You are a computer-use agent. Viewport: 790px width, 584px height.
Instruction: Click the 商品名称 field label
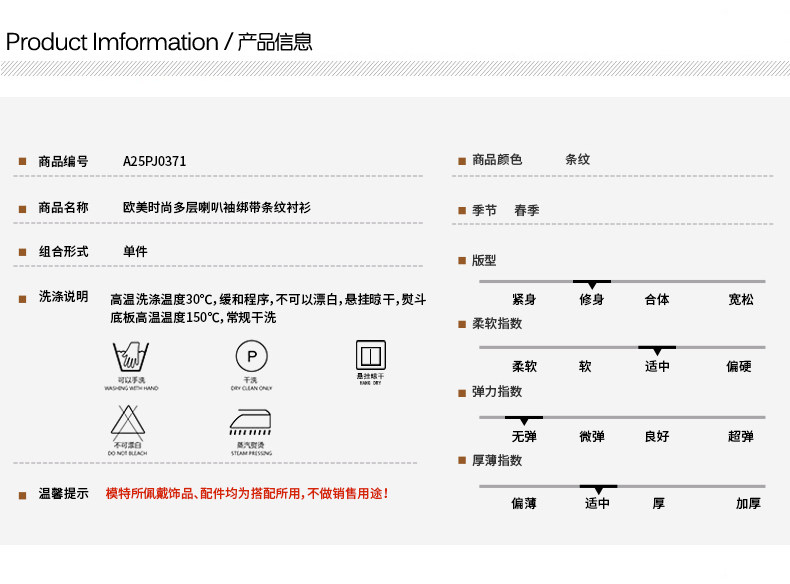click(x=63, y=208)
